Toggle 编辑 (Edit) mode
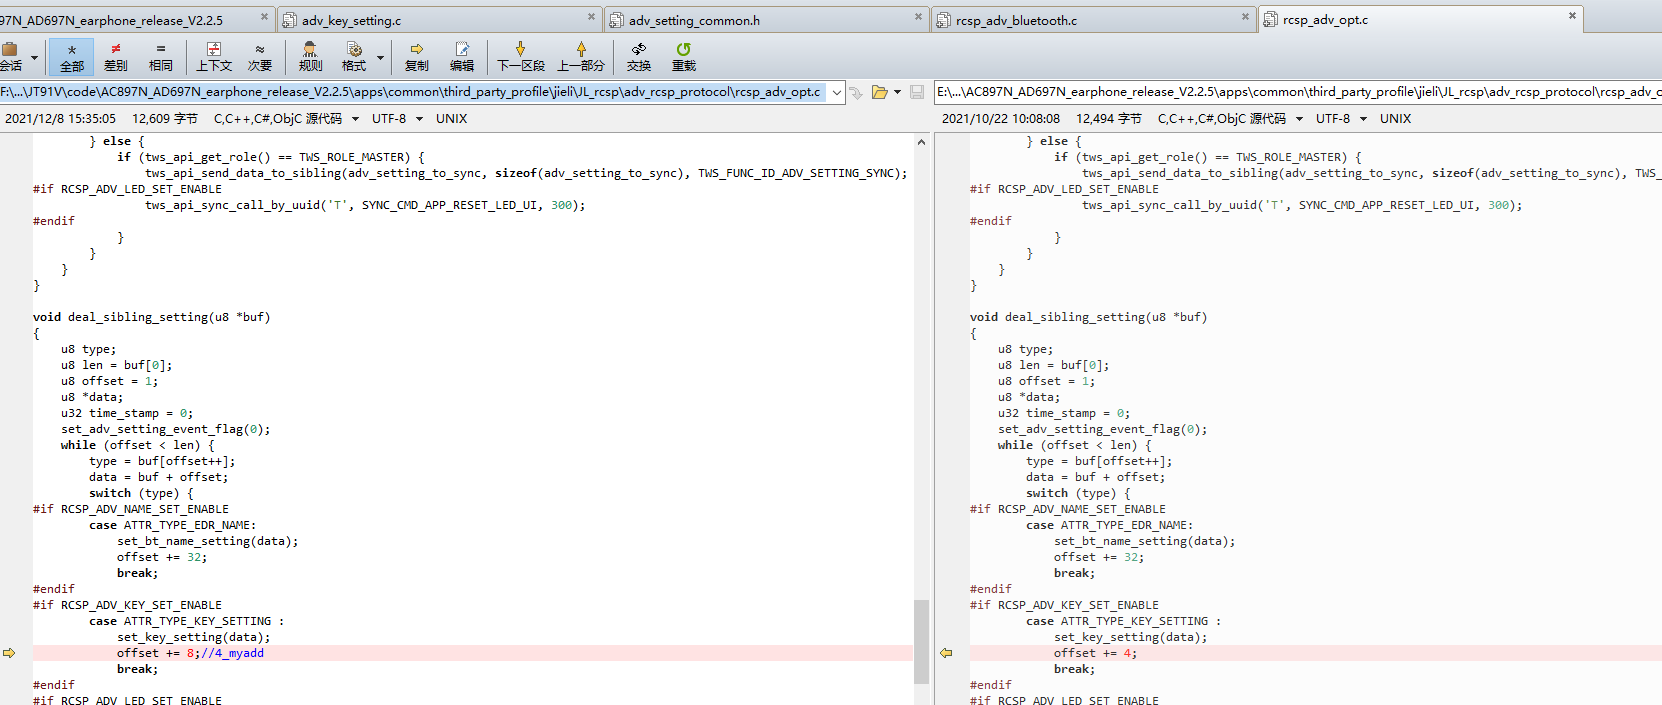 point(462,57)
